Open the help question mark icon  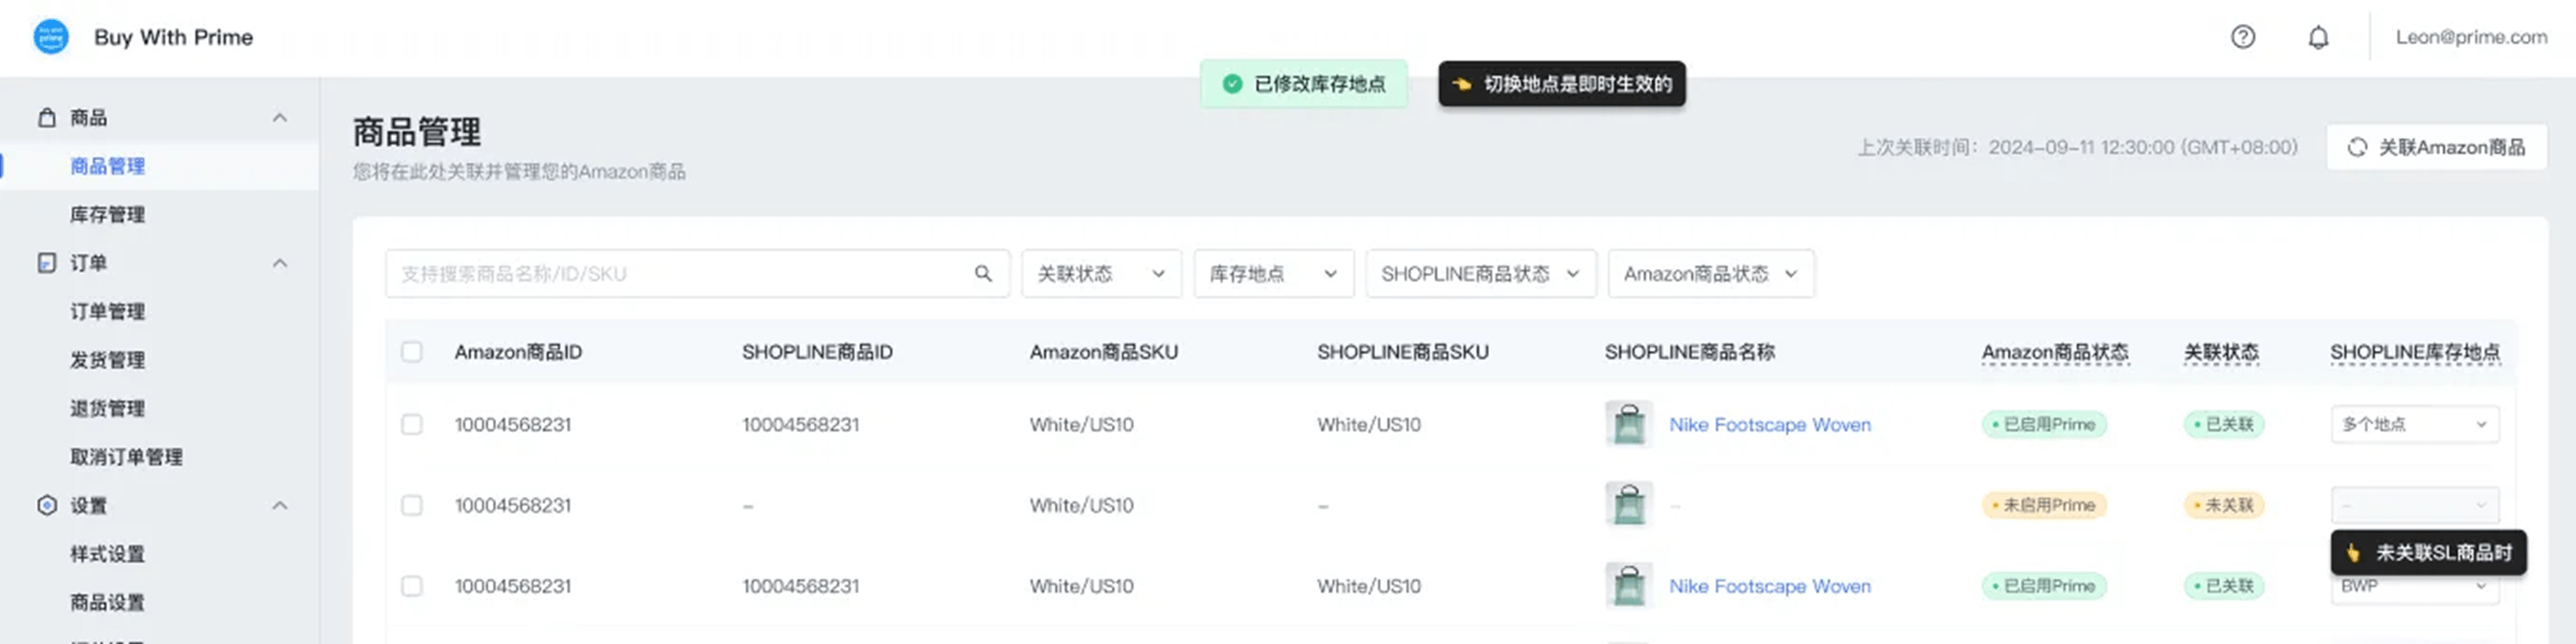[2242, 37]
